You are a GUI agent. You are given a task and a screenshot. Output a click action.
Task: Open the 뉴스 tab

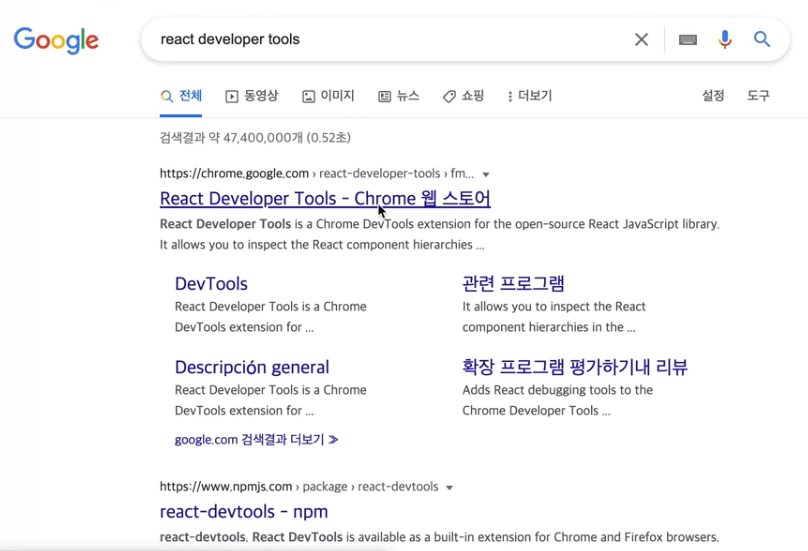(399, 96)
